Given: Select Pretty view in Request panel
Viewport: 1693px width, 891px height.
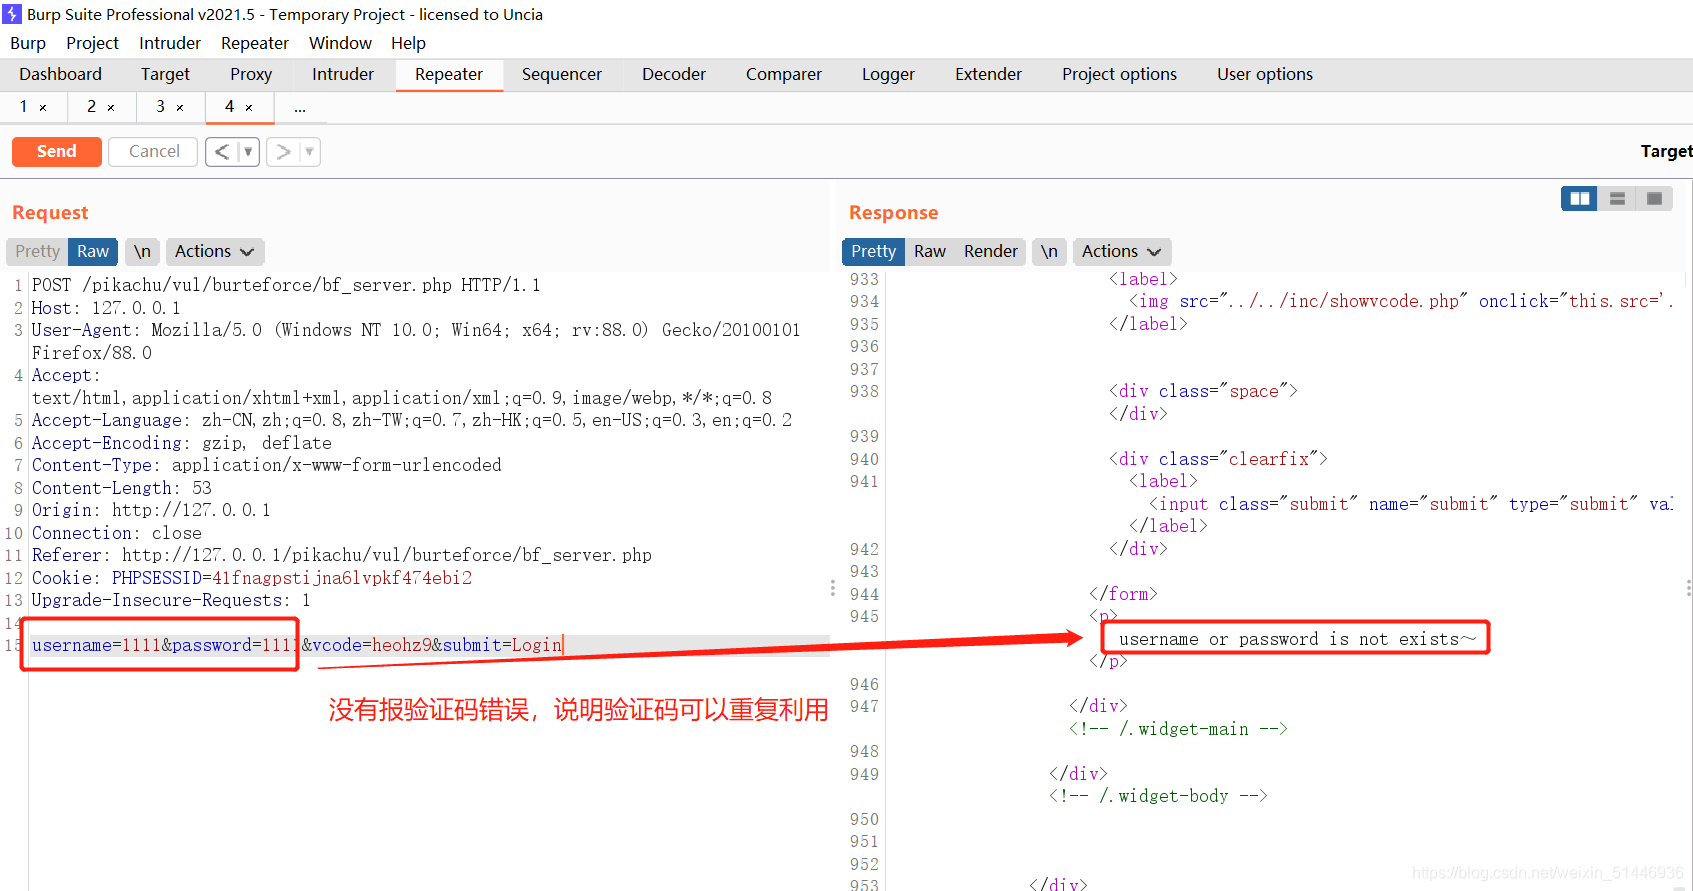Looking at the screenshot, I should point(37,251).
